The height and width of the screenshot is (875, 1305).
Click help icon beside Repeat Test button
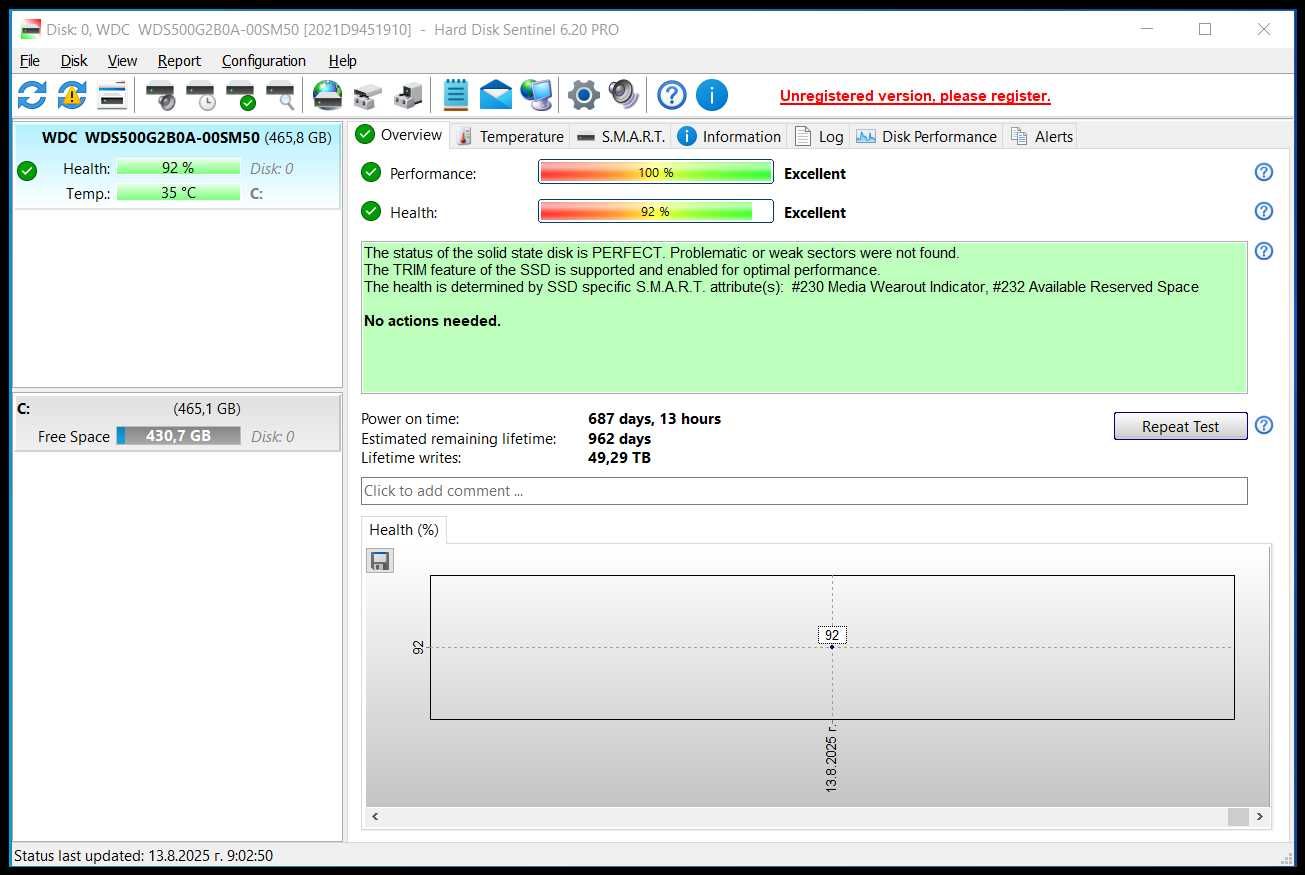[x=1264, y=425]
